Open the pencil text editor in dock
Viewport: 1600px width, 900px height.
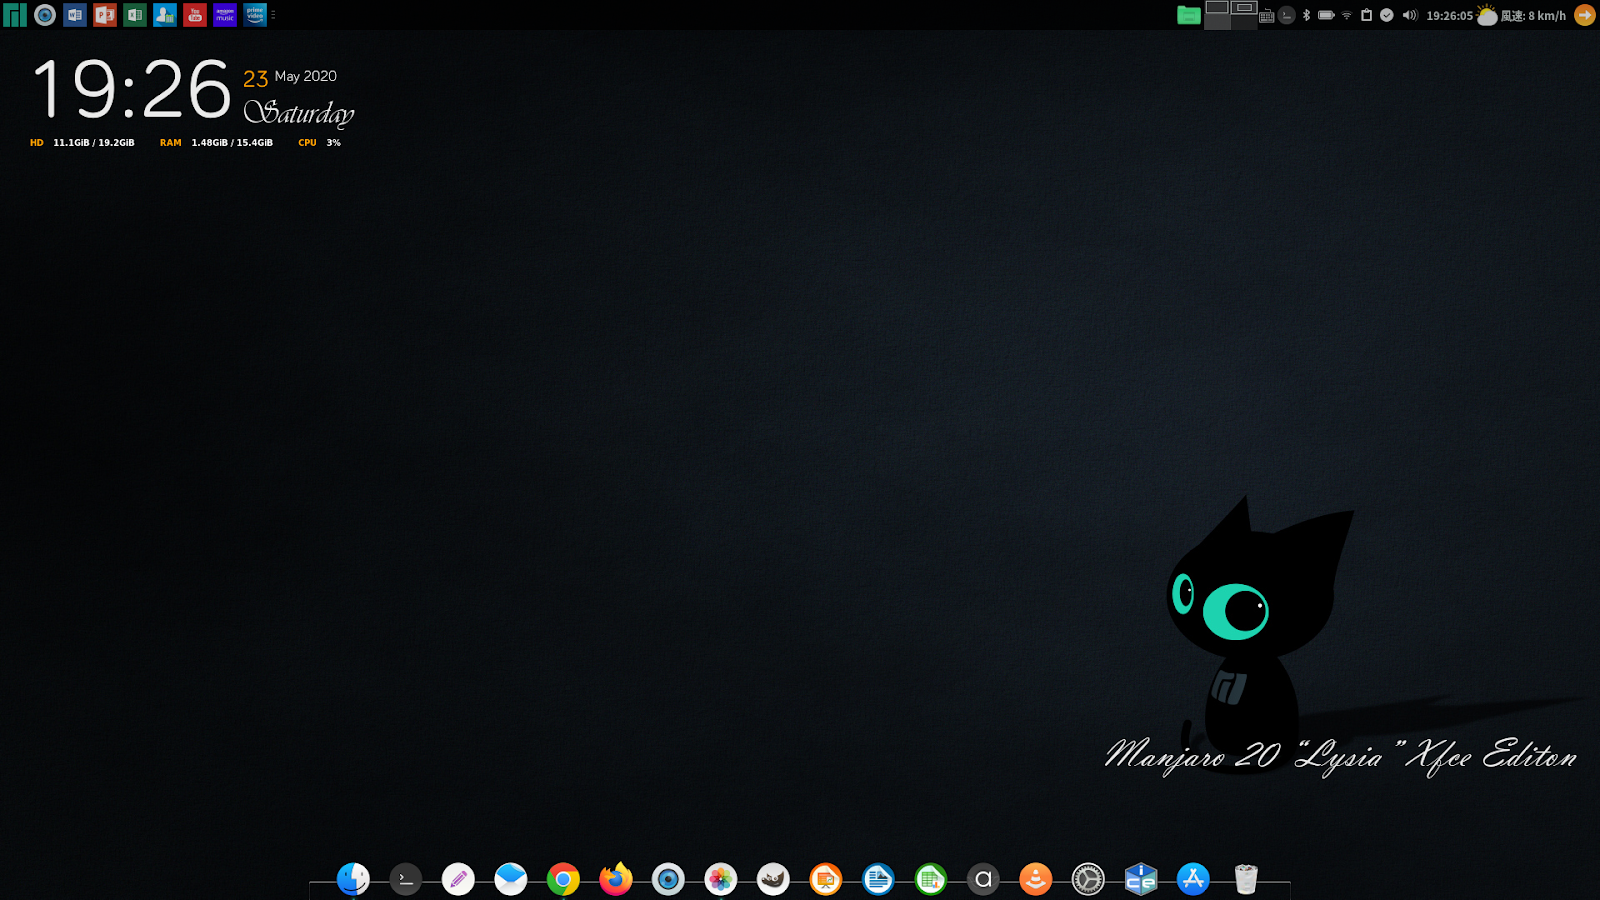[458, 879]
